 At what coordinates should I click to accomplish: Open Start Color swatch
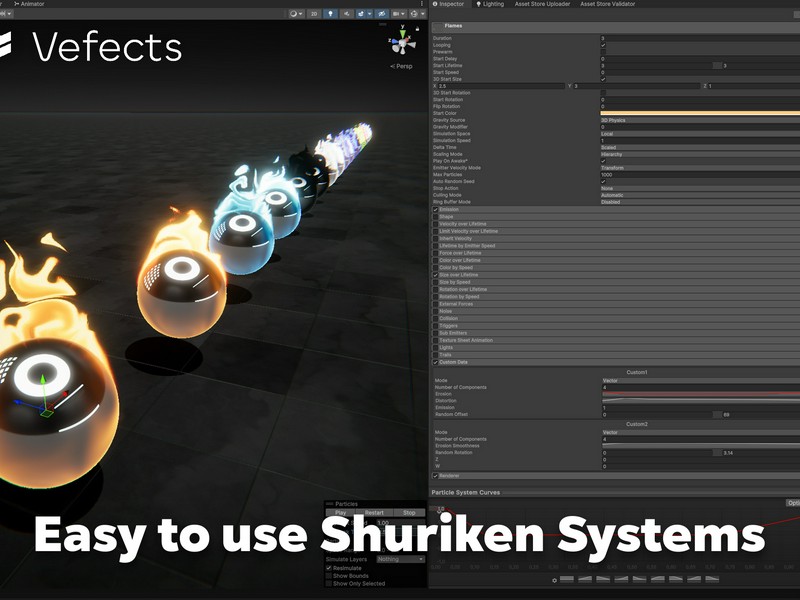[700, 113]
